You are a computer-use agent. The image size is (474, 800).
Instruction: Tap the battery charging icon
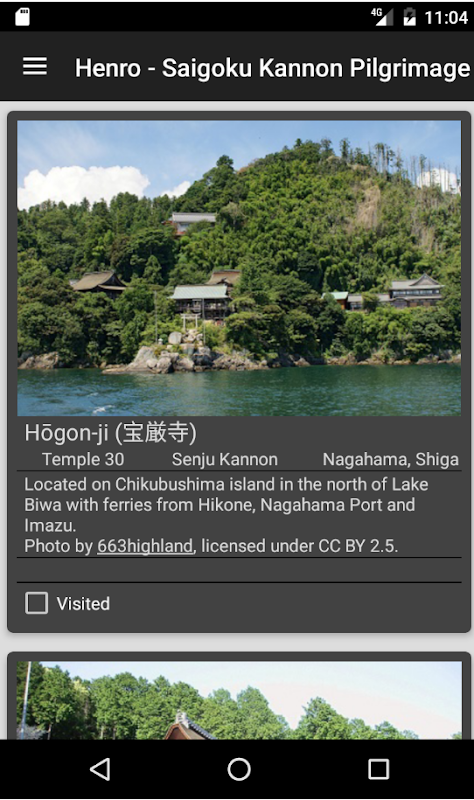coord(409,16)
